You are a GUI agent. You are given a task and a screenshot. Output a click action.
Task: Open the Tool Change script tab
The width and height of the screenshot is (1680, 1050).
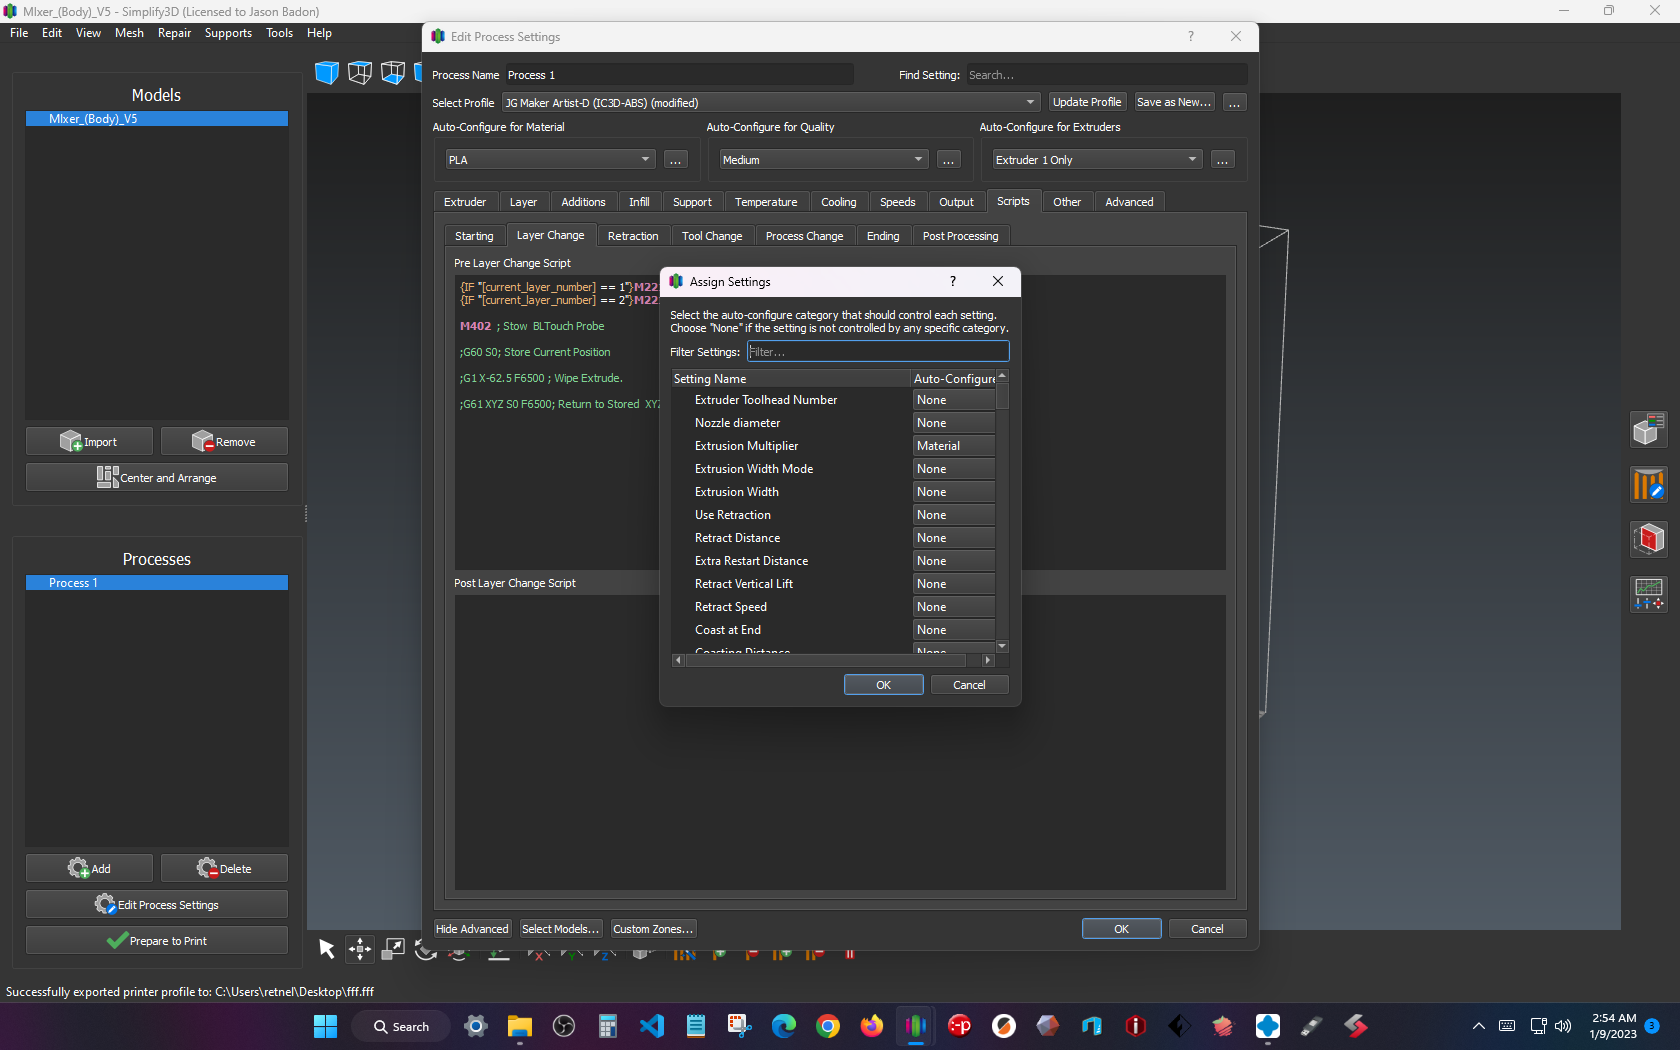coord(712,236)
